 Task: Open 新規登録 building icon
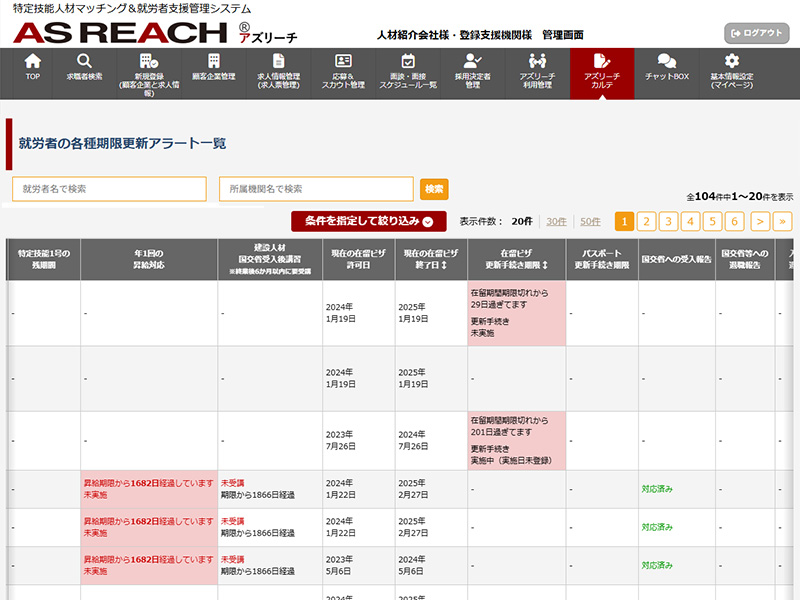coord(149,61)
